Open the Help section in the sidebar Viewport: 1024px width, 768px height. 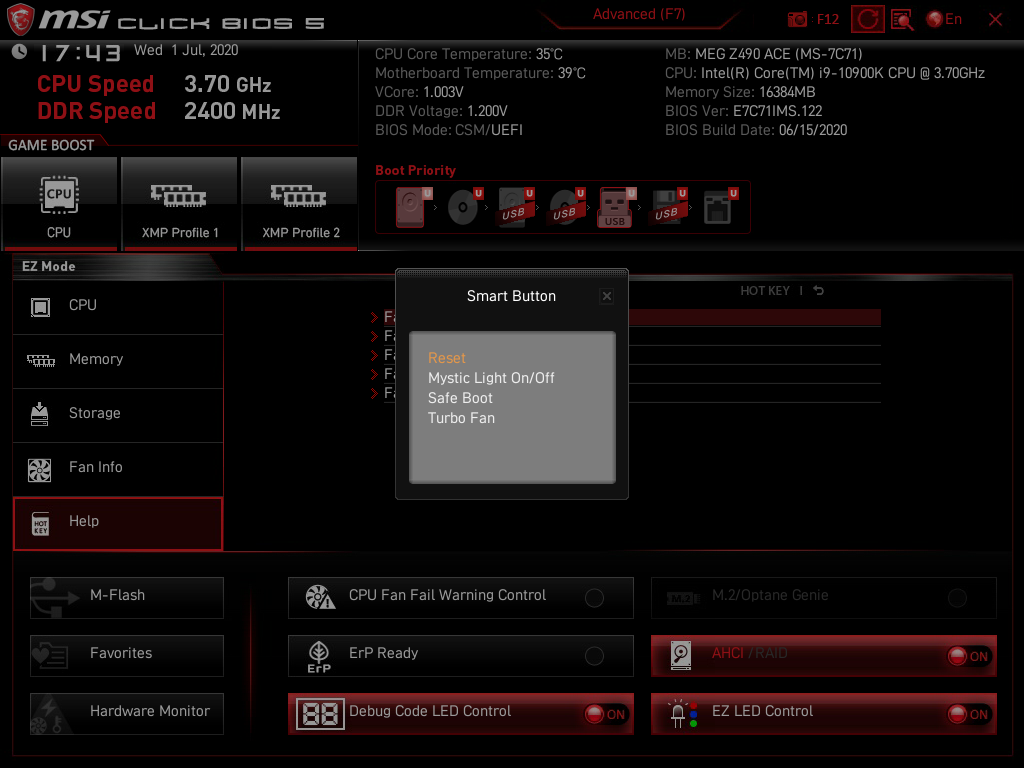pos(118,524)
